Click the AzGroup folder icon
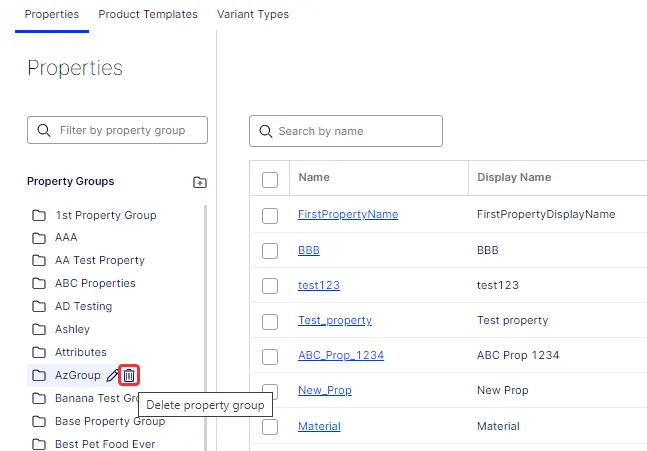 pos(39,375)
